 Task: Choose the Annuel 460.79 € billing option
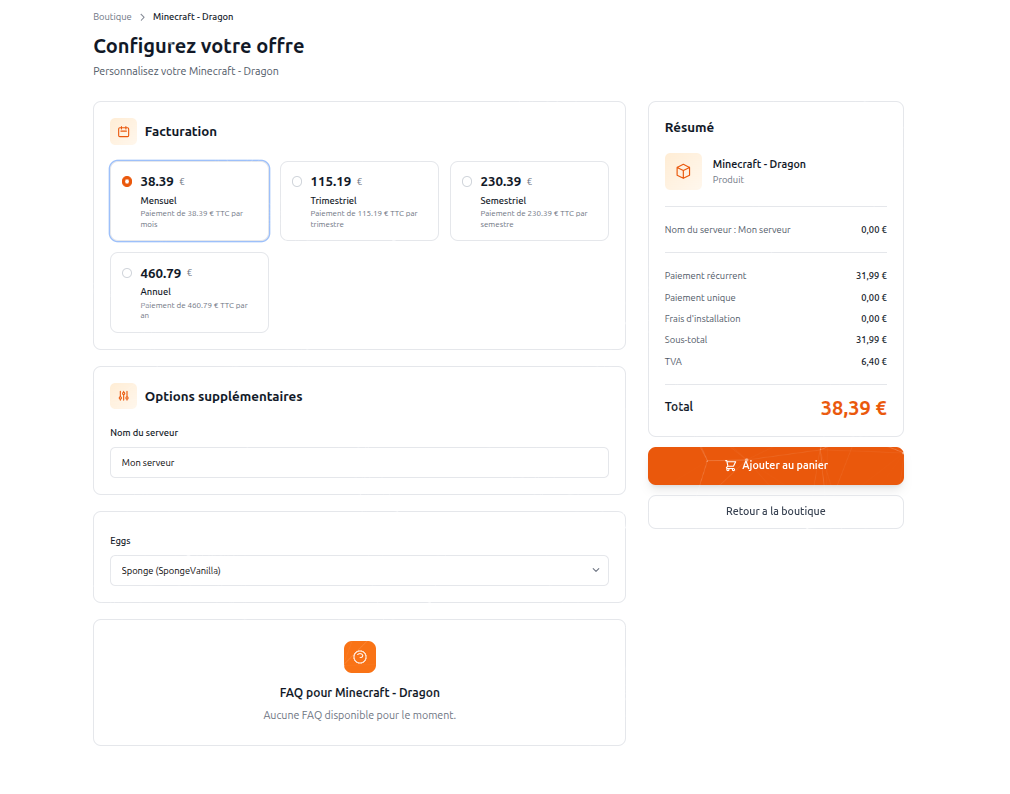point(127,273)
